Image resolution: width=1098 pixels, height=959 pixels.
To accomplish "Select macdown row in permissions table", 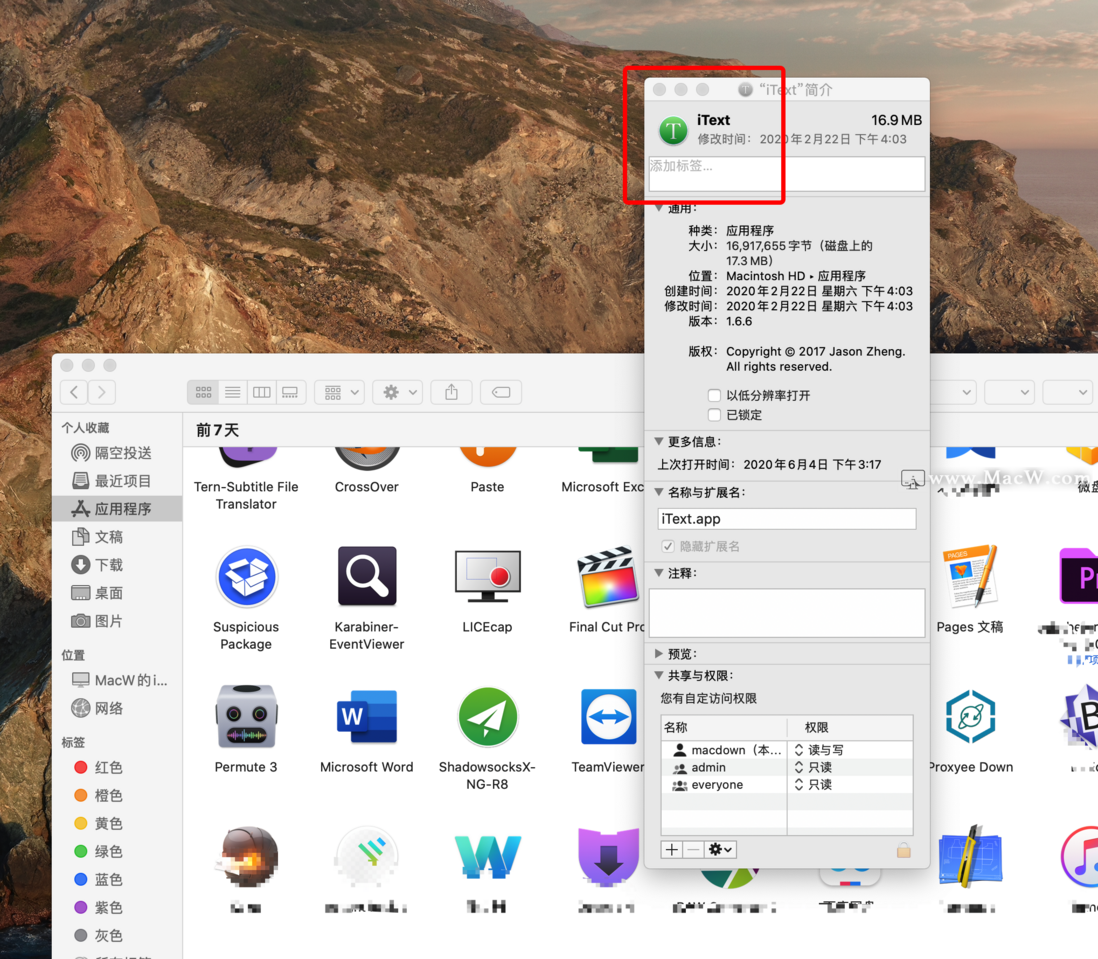I will pos(787,750).
